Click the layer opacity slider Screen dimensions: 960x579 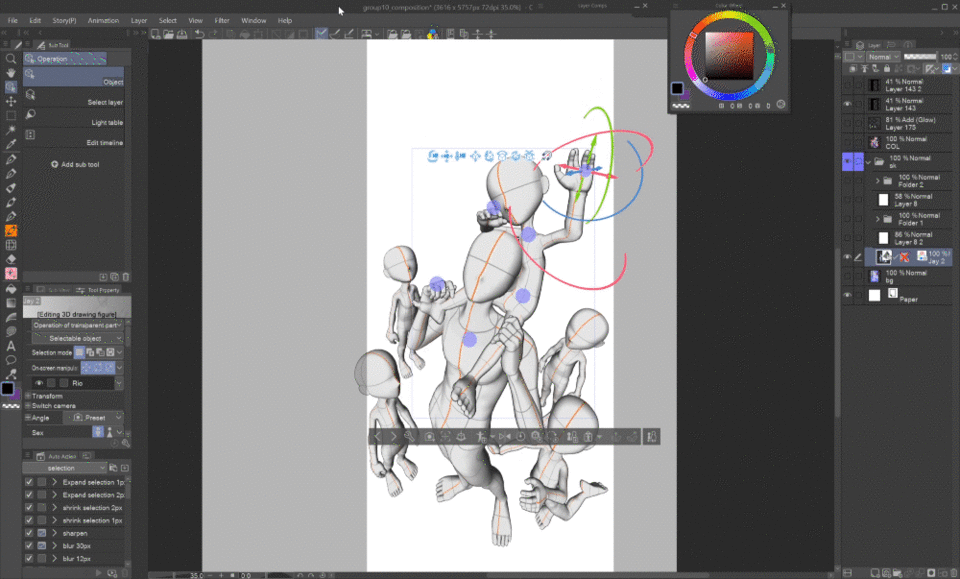[920, 56]
